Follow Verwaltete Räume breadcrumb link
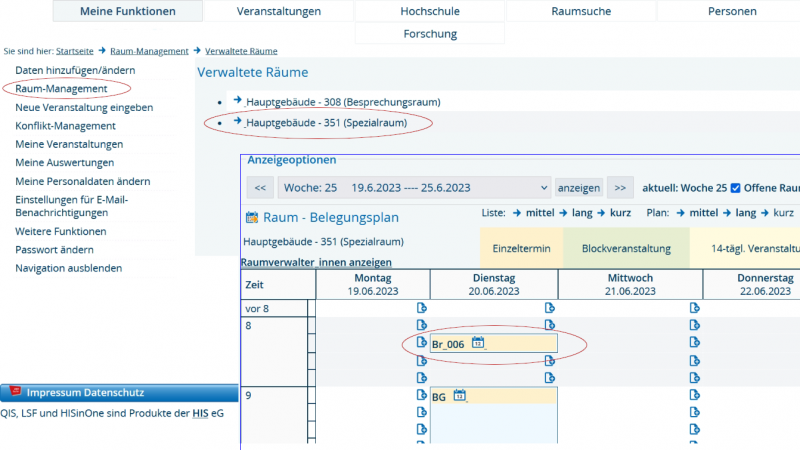 coord(241,51)
